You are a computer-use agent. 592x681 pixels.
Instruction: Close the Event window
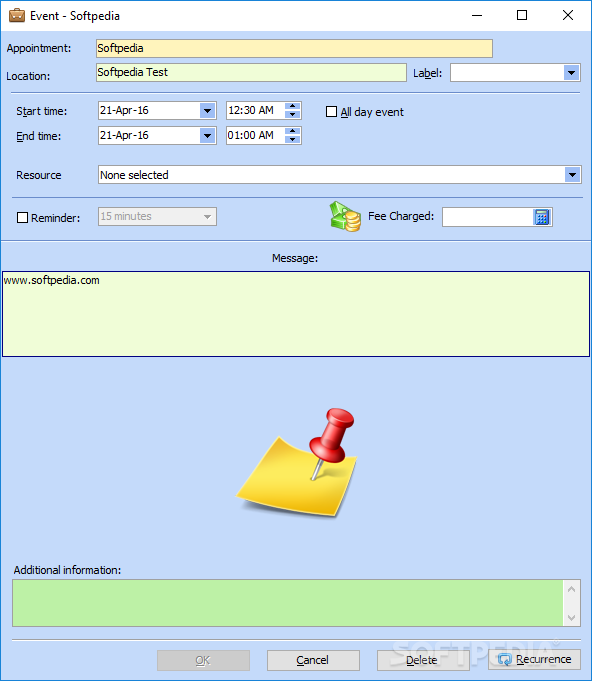point(568,16)
